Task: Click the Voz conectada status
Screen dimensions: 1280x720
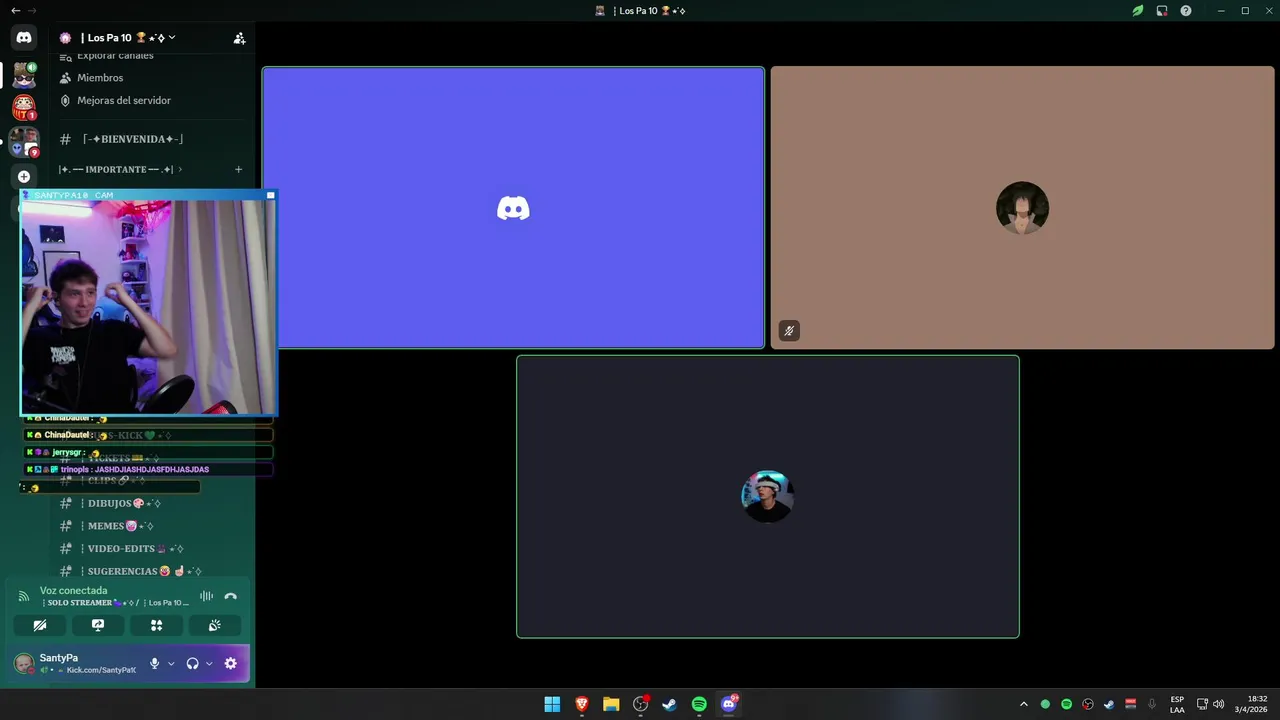Action: [x=74, y=591]
